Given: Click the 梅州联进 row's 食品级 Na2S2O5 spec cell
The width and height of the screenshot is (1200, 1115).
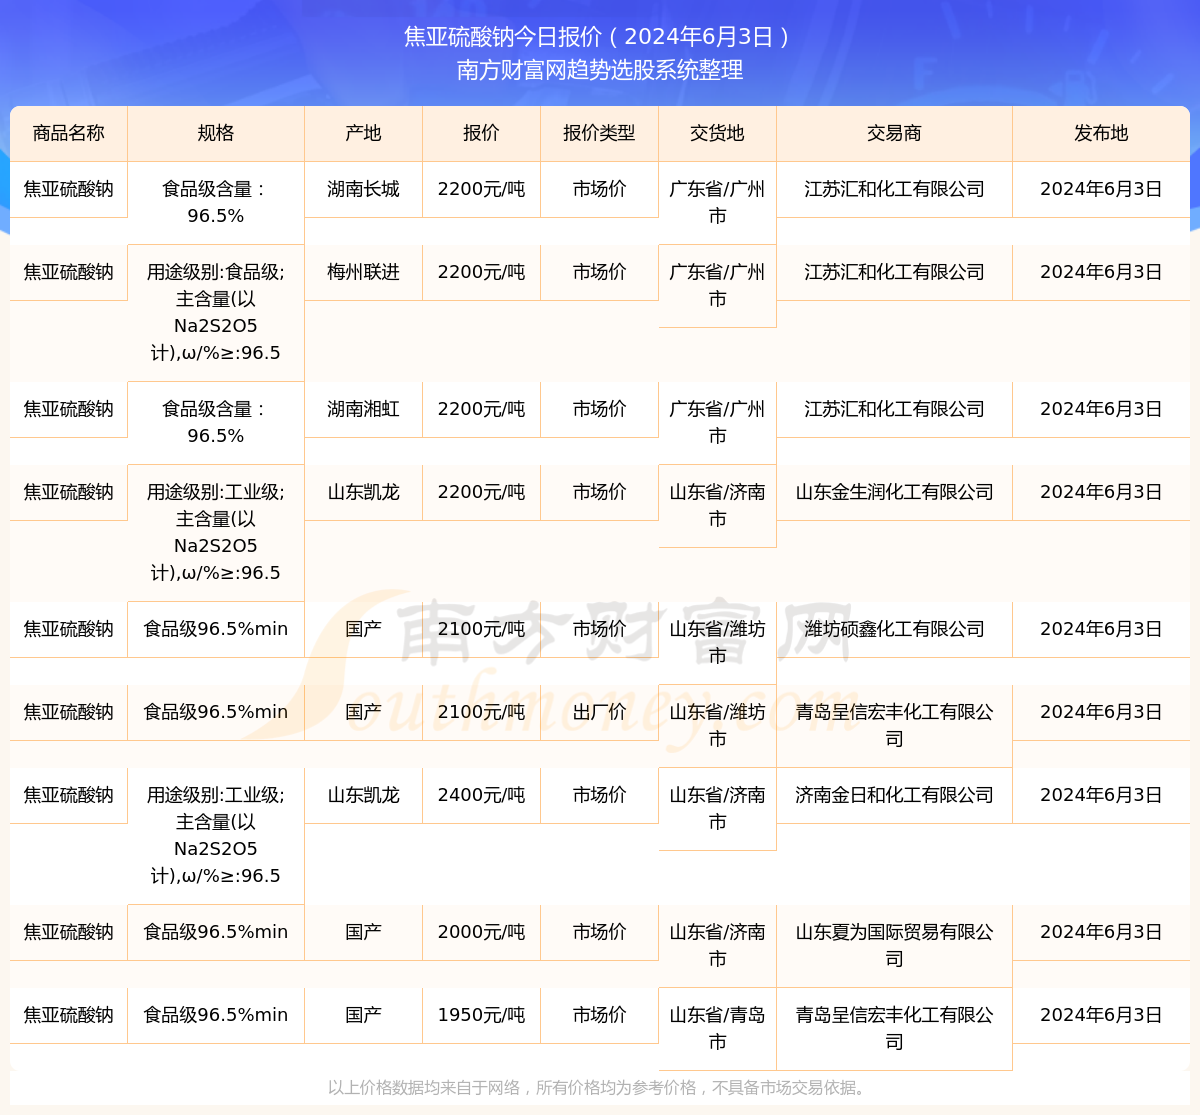Looking at the screenshot, I should click(216, 313).
